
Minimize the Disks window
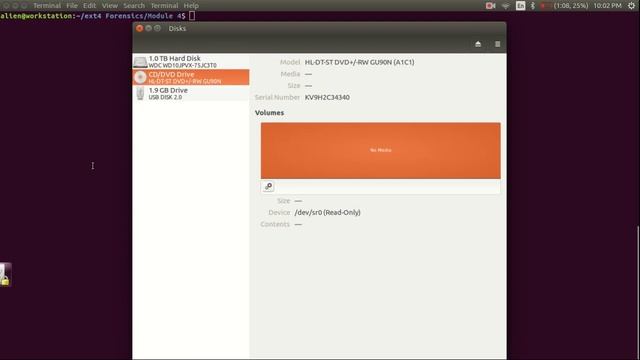point(149,28)
